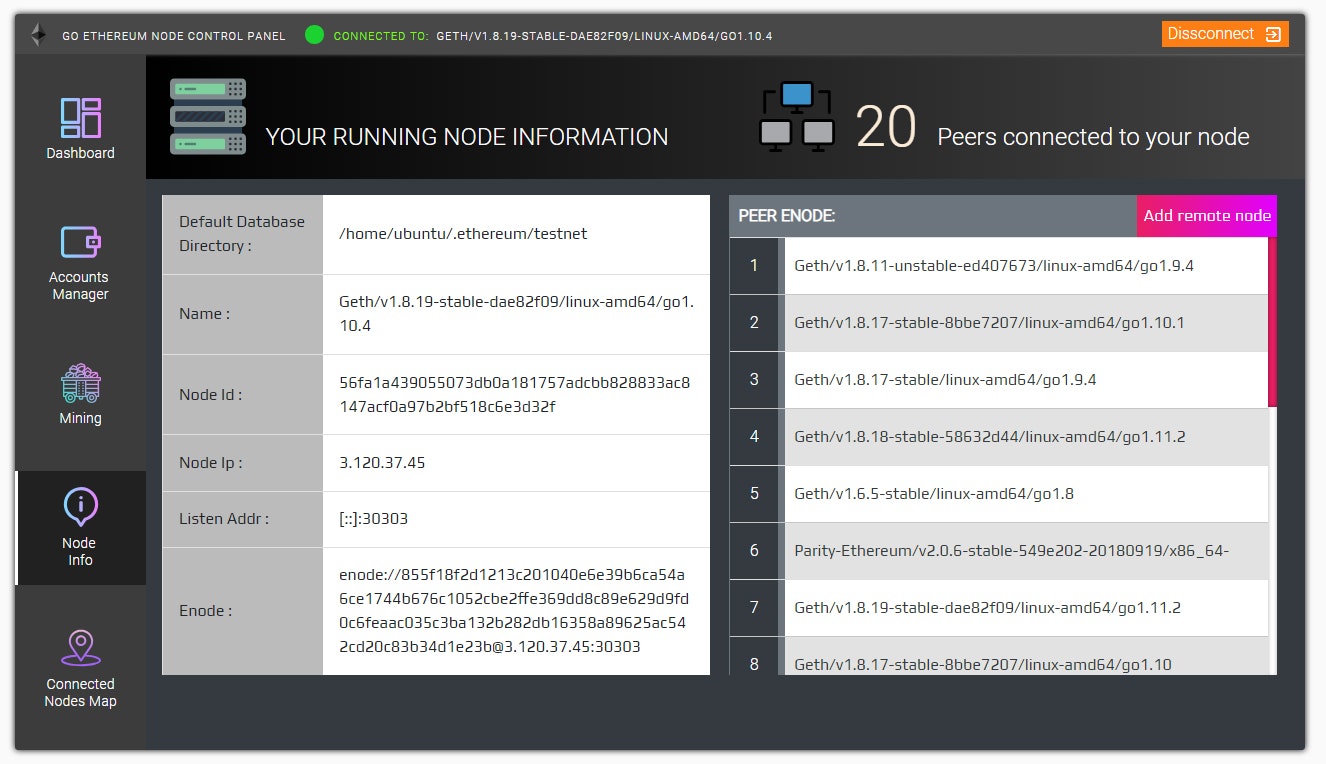Open the Dashboard panel
Image resolution: width=1326 pixels, height=764 pixels.
point(80,126)
